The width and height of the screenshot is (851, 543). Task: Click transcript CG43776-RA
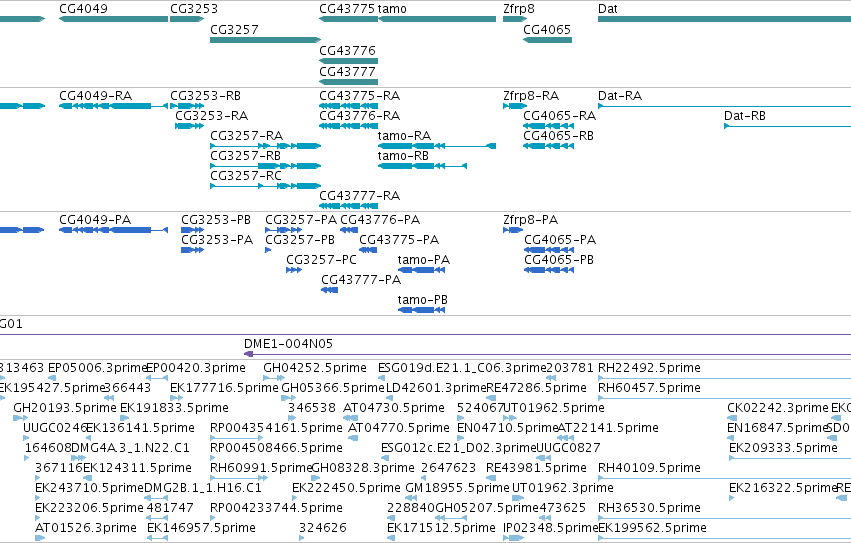point(348,126)
